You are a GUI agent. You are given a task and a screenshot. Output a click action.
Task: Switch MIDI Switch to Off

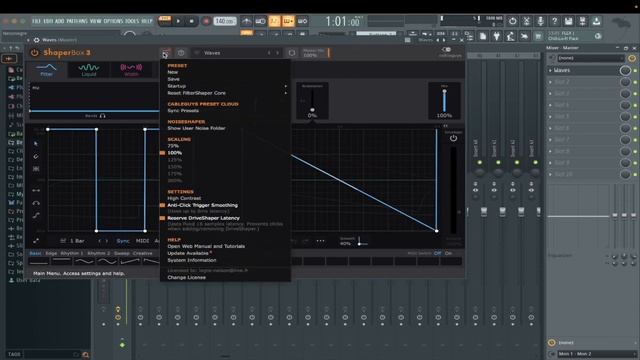[438, 253]
